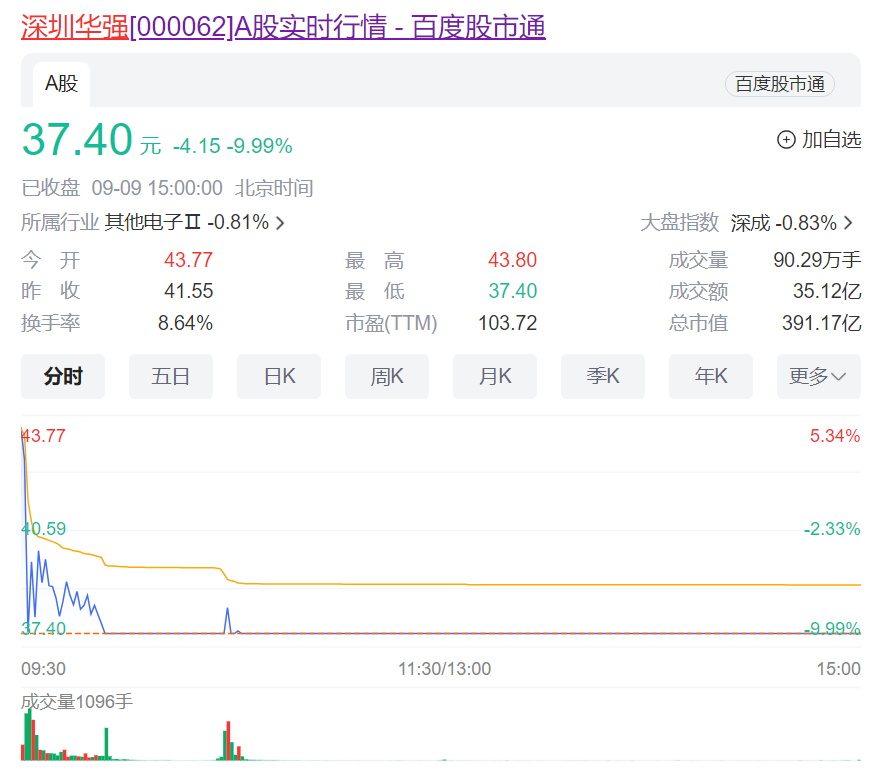Screen dimensions: 886x774
Task: Click the 成交额 value 35.12亿
Action: pos(827,291)
